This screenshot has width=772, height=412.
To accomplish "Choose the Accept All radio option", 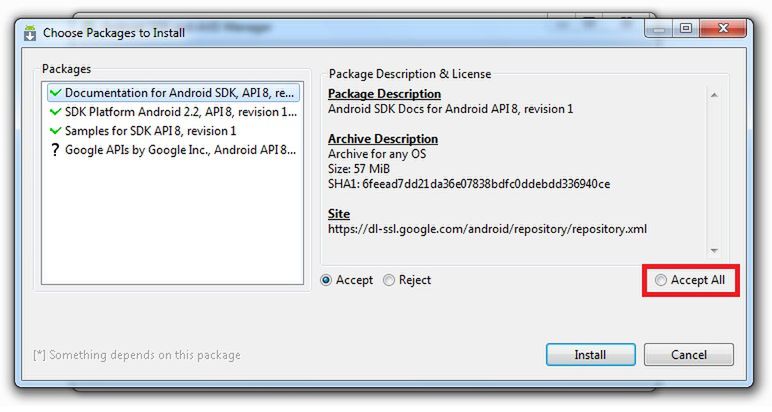I will [x=660, y=280].
